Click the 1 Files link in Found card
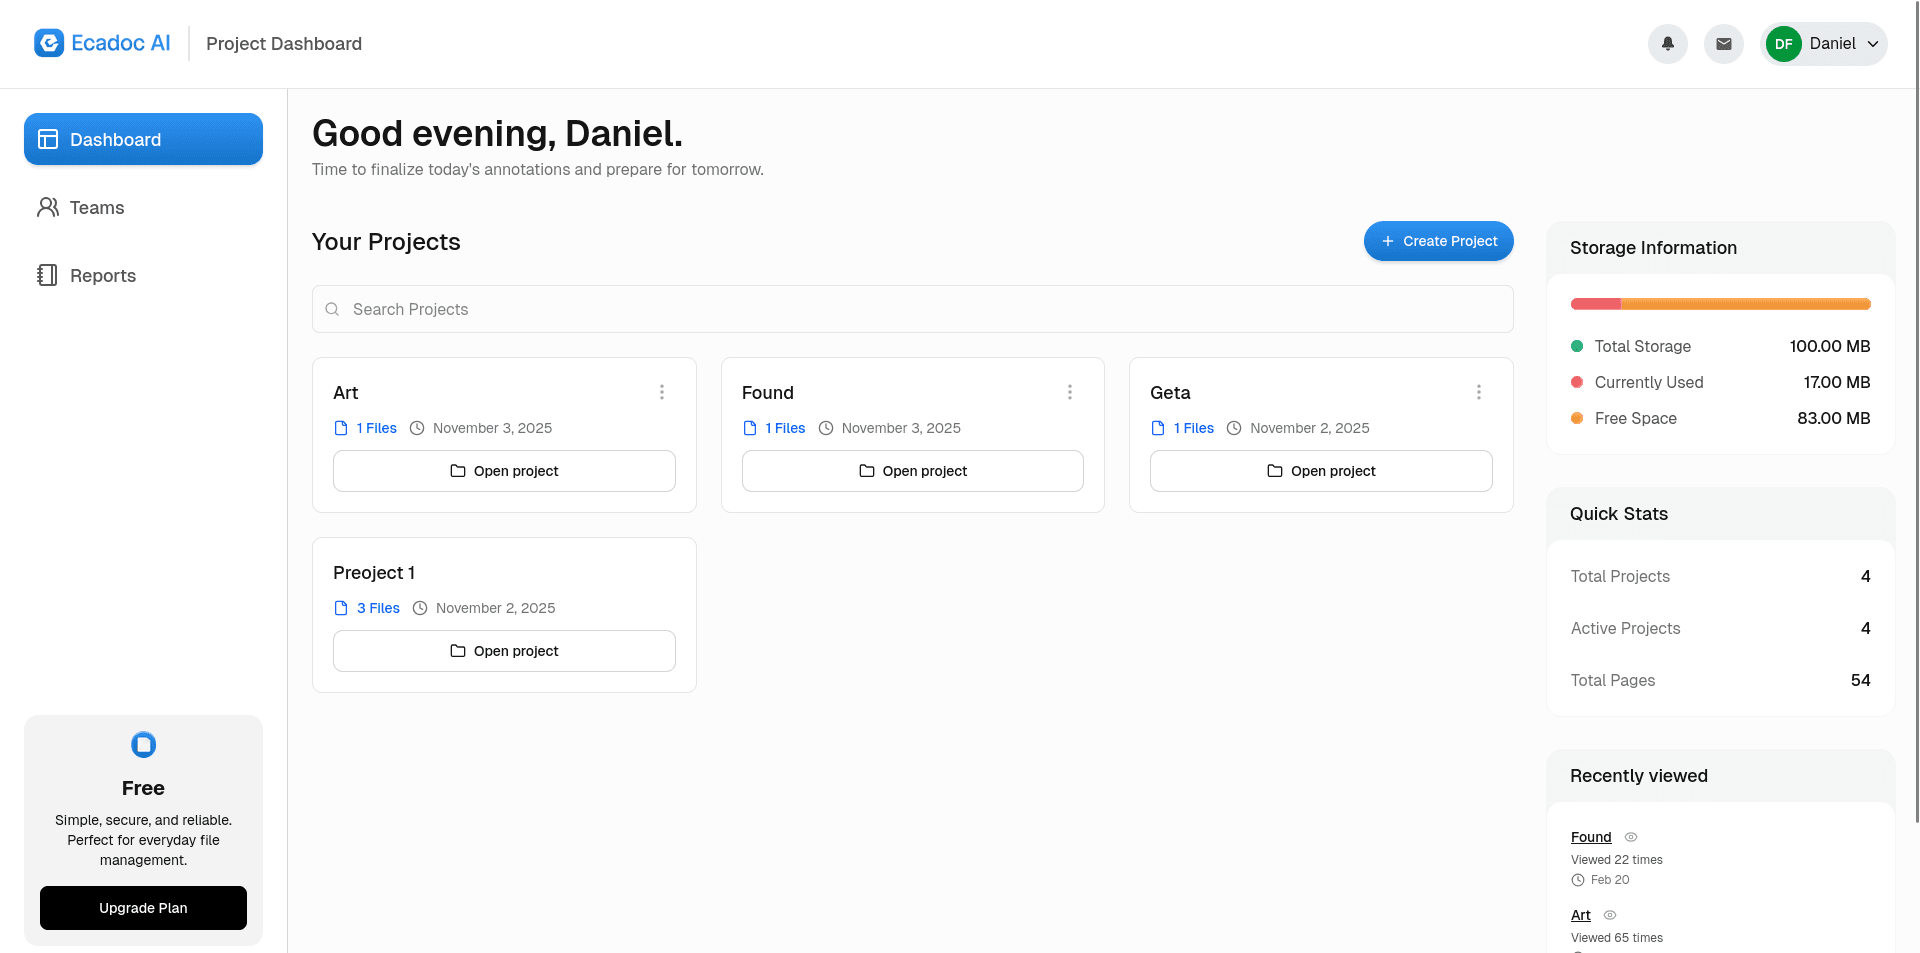 (785, 428)
